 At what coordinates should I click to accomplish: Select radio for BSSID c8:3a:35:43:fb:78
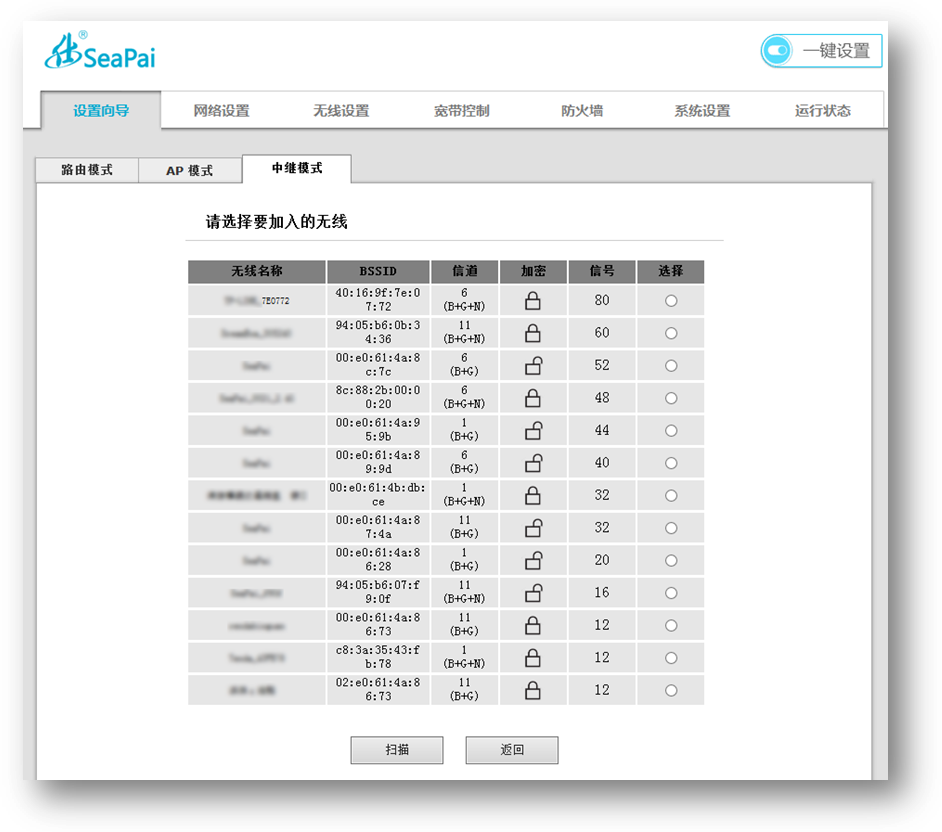click(x=671, y=657)
